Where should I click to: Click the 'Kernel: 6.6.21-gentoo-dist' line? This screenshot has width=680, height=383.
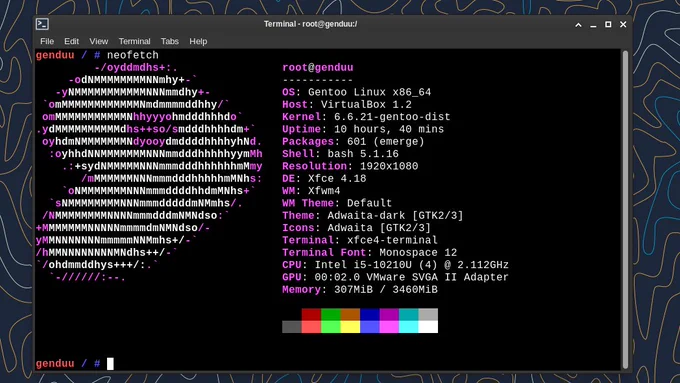point(366,117)
